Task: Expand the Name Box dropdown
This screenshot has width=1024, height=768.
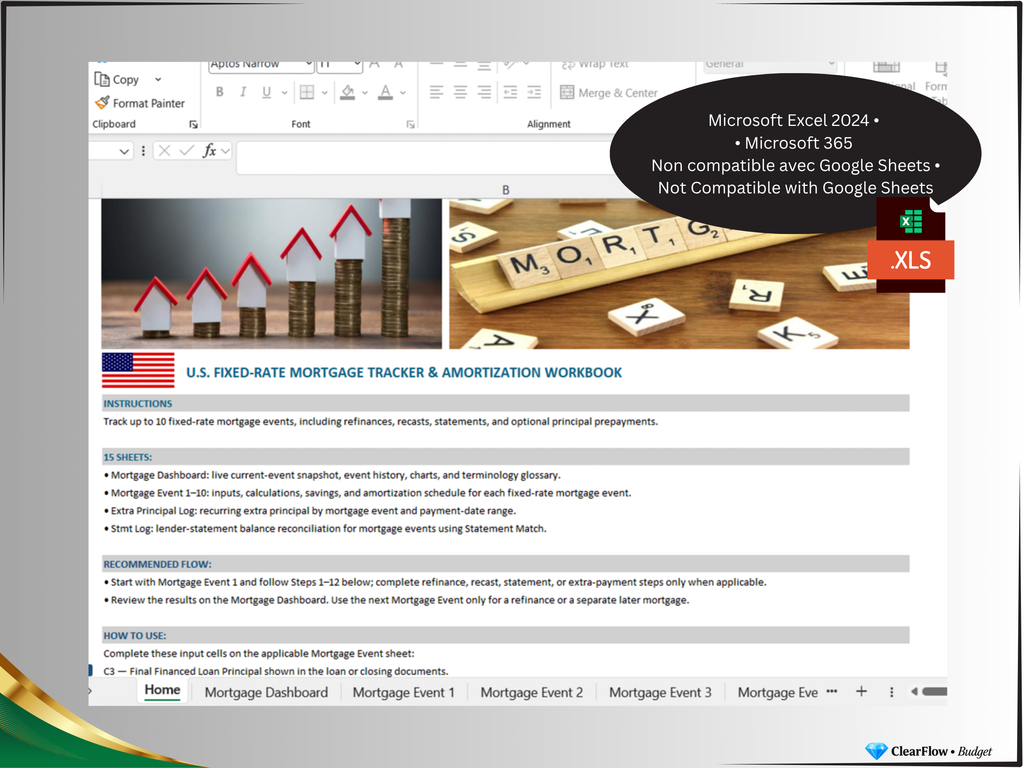Action: pos(124,152)
